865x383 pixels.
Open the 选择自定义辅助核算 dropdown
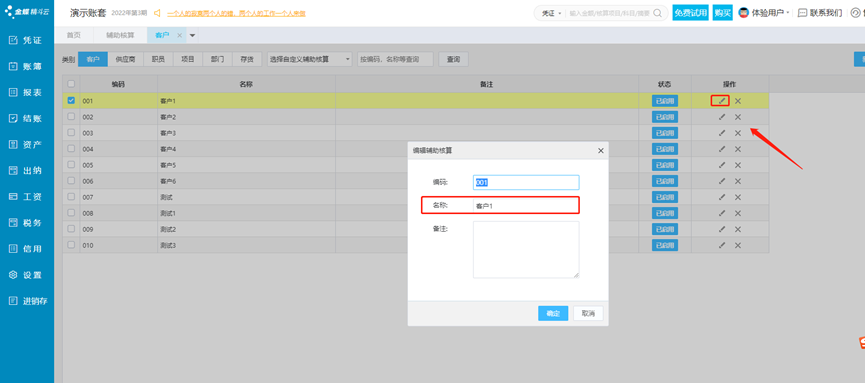(x=309, y=59)
